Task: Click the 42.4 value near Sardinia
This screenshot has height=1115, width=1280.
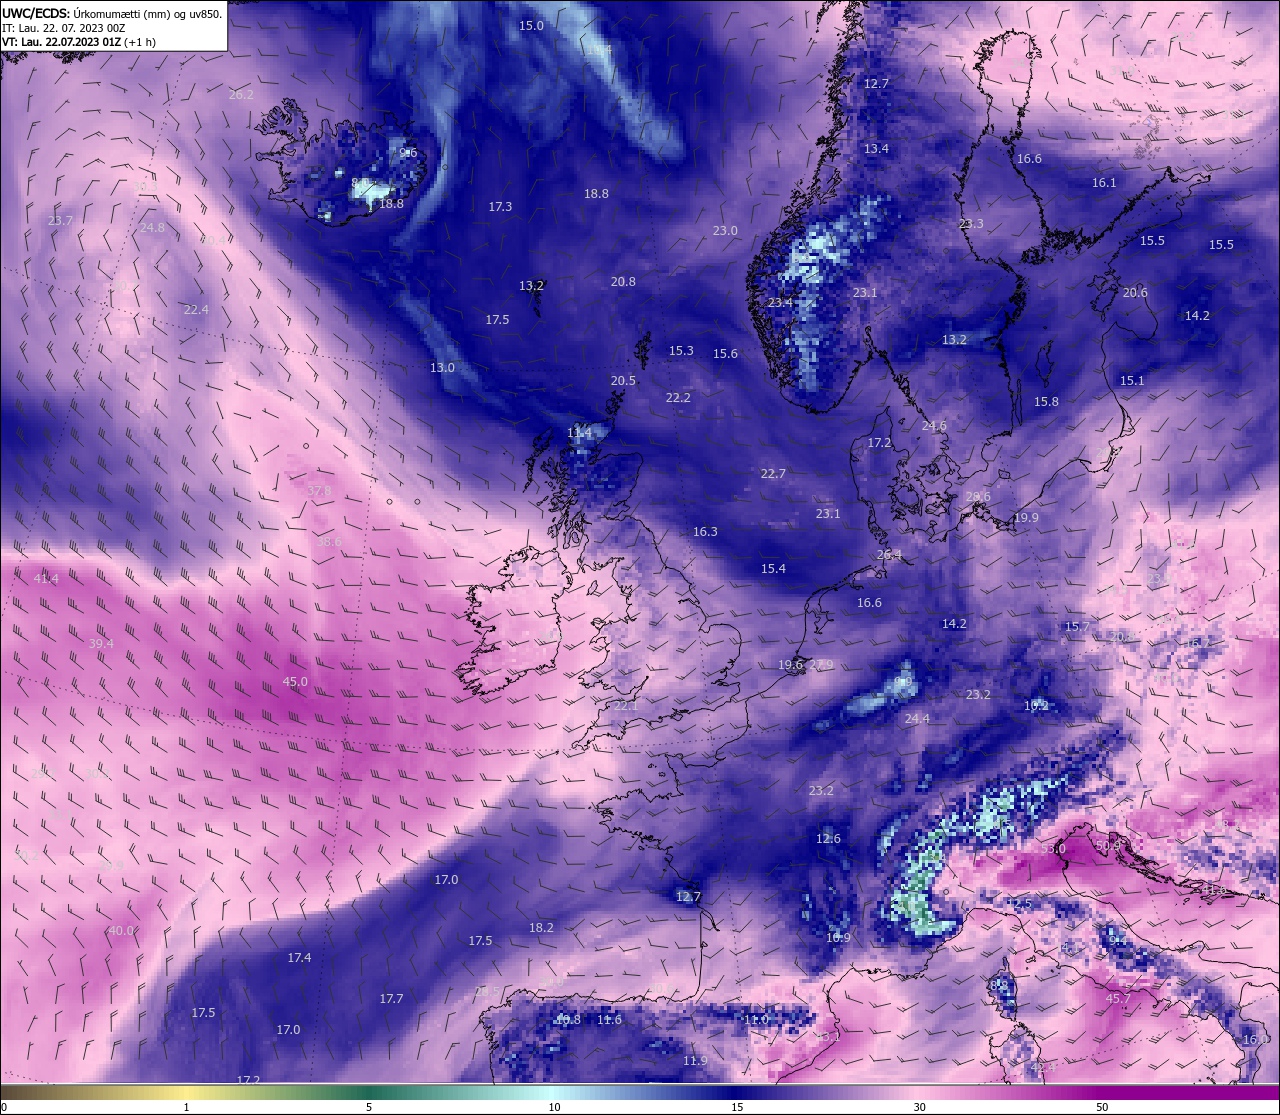Action: pyautogui.click(x=1043, y=1068)
